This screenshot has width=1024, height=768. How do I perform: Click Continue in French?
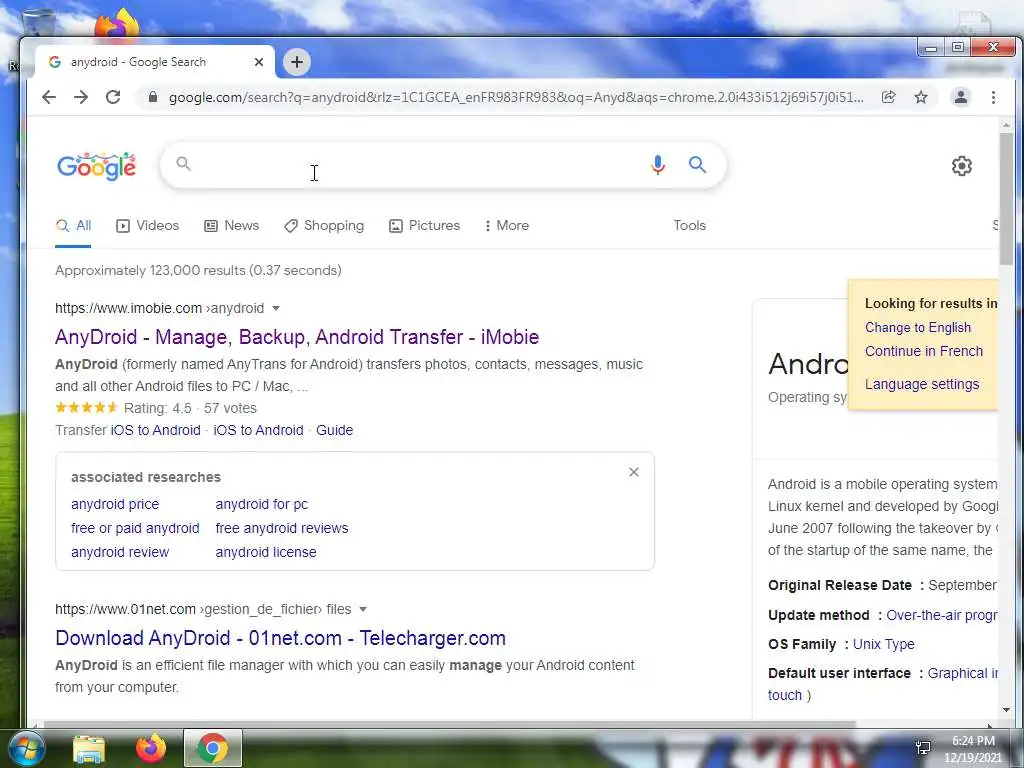tap(923, 351)
